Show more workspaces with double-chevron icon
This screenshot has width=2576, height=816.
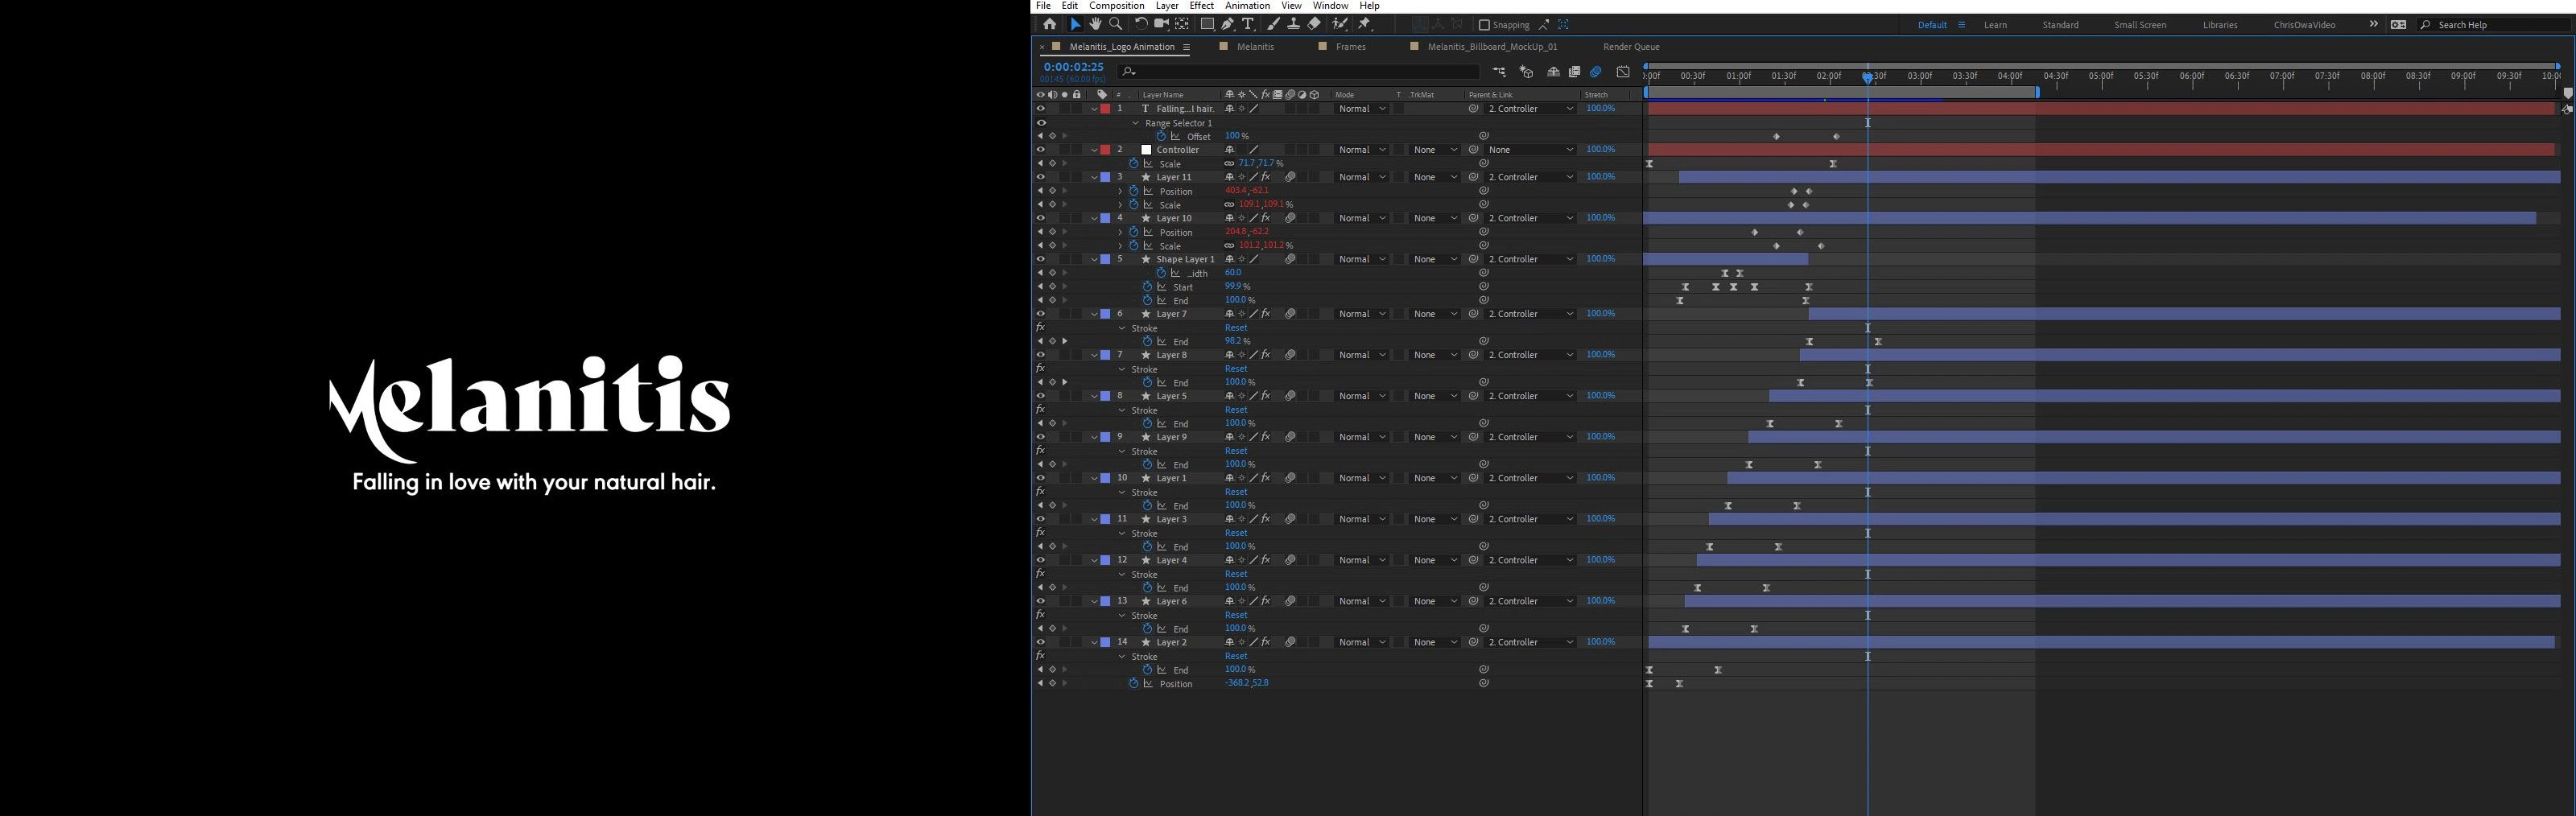(x=2373, y=24)
